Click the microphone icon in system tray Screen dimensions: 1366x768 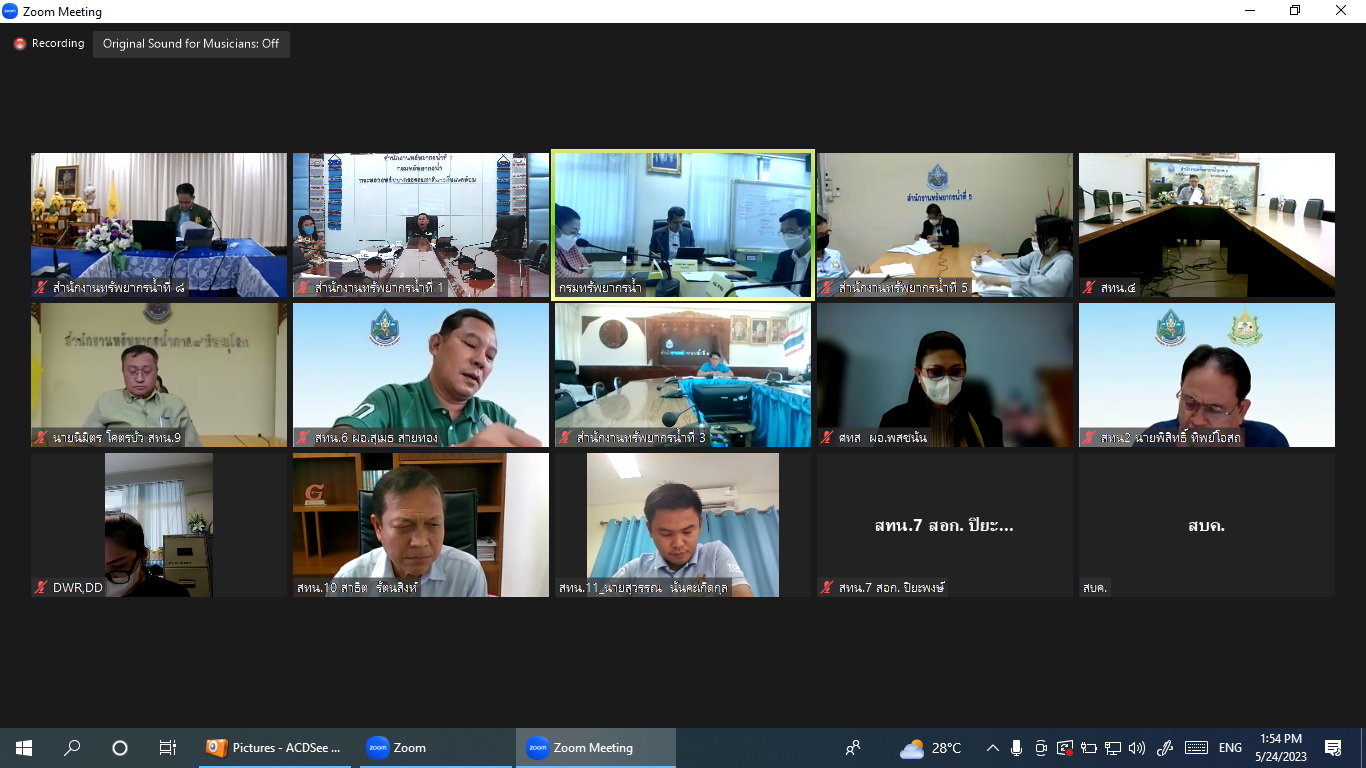click(x=1017, y=748)
